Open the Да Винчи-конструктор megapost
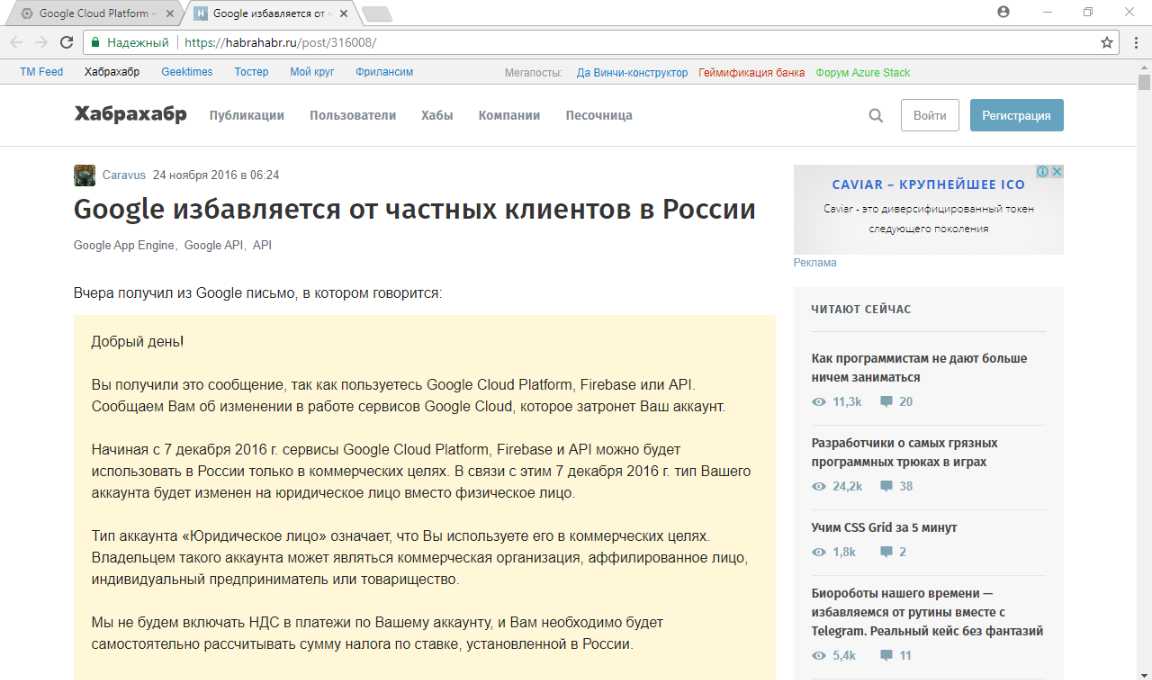Image resolution: width=1152 pixels, height=680 pixels. pyautogui.click(x=632, y=73)
